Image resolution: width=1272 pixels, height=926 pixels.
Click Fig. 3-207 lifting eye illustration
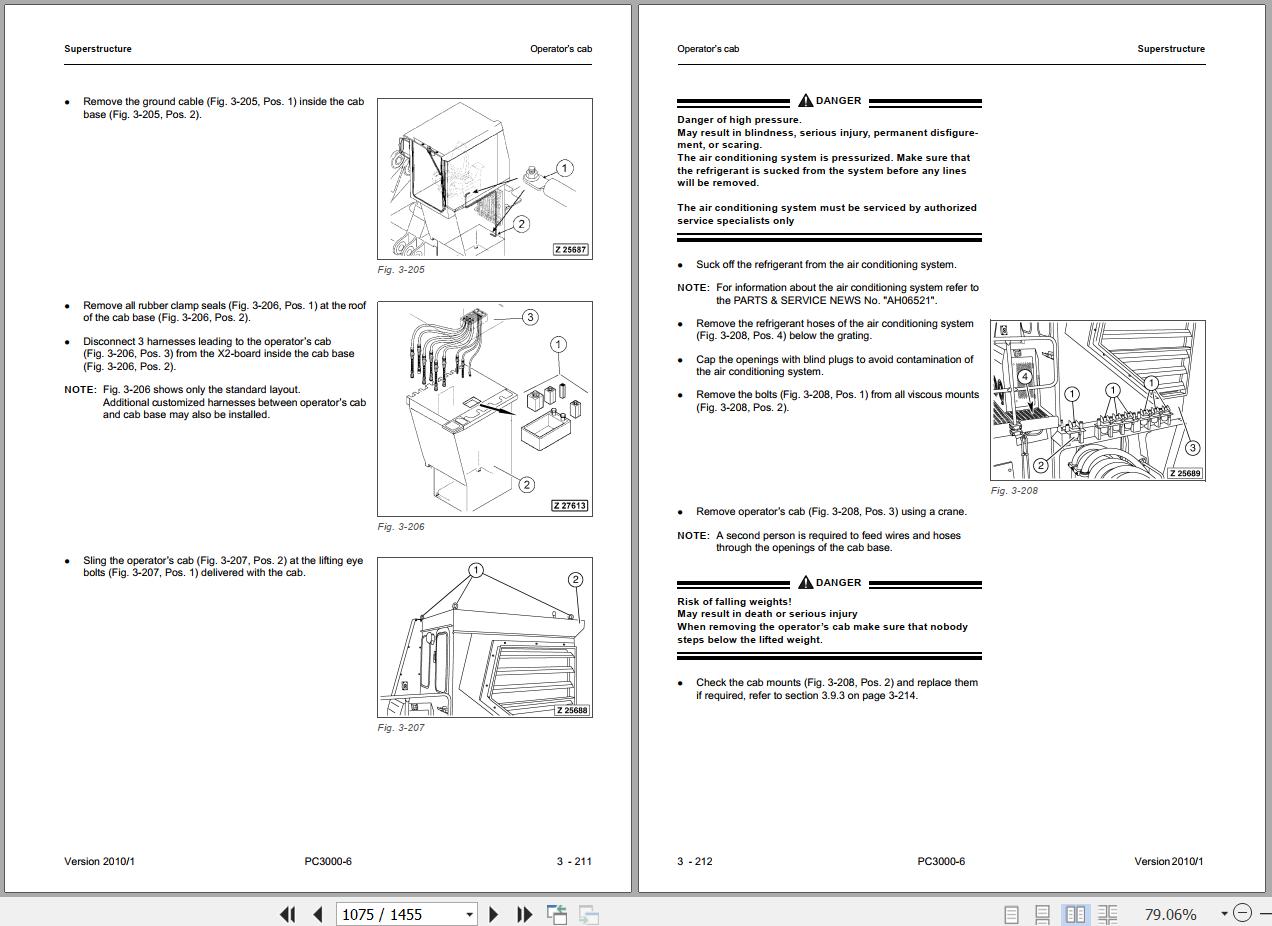click(485, 637)
